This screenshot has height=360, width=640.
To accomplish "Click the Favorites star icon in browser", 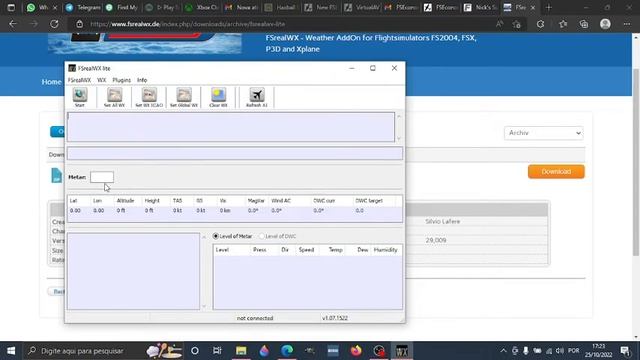I will 563,24.
